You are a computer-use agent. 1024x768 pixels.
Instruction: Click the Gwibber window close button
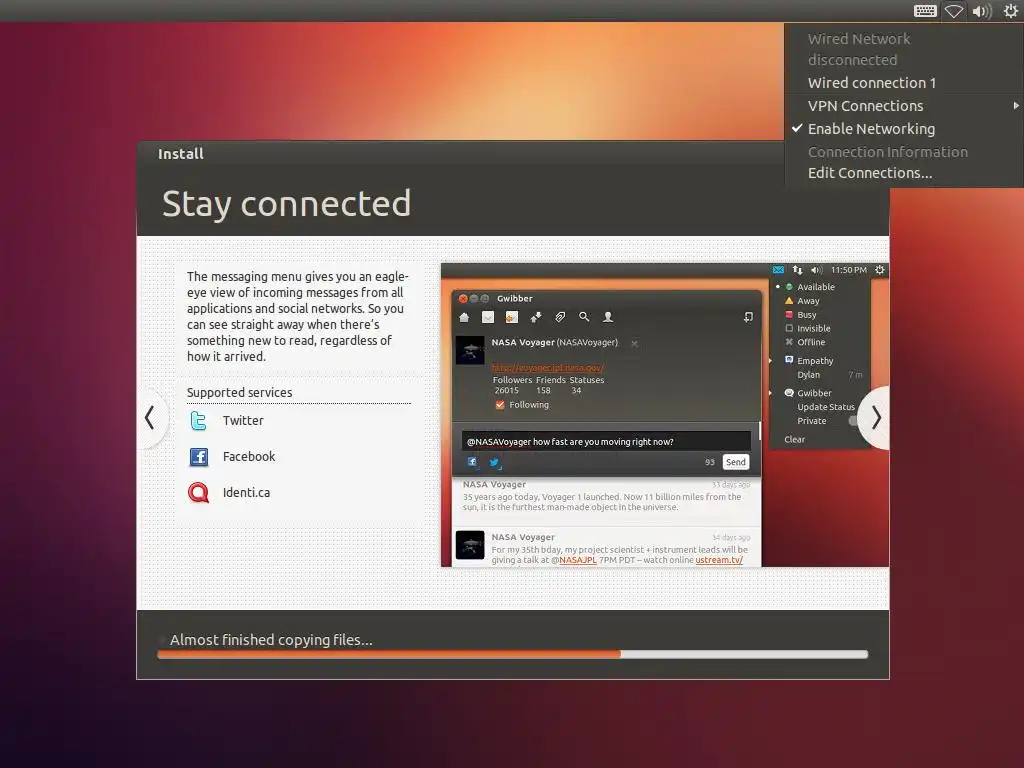(x=463, y=298)
